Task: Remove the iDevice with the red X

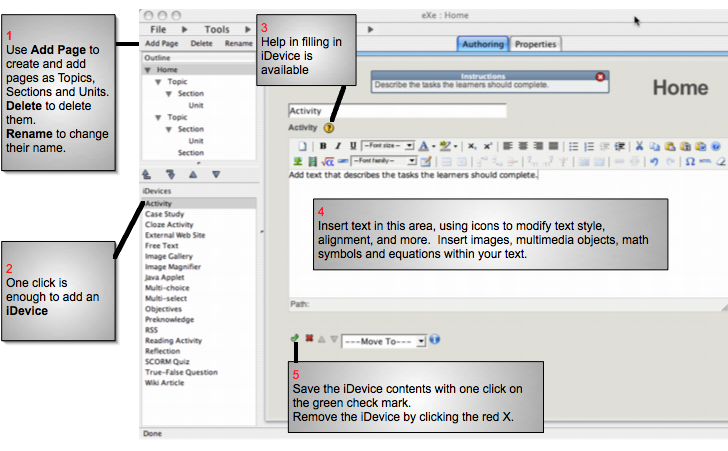Action: tap(309, 338)
